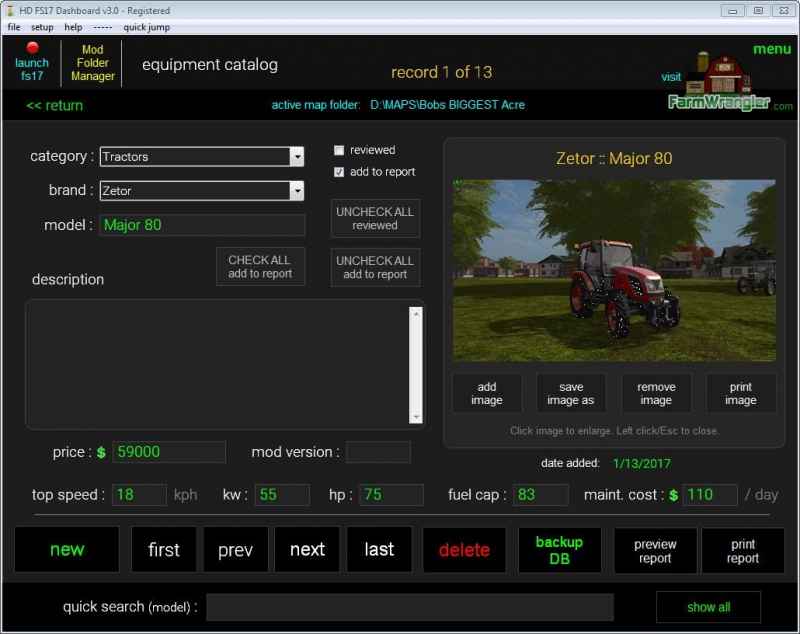
Task: Click the add image button
Action: [487, 393]
